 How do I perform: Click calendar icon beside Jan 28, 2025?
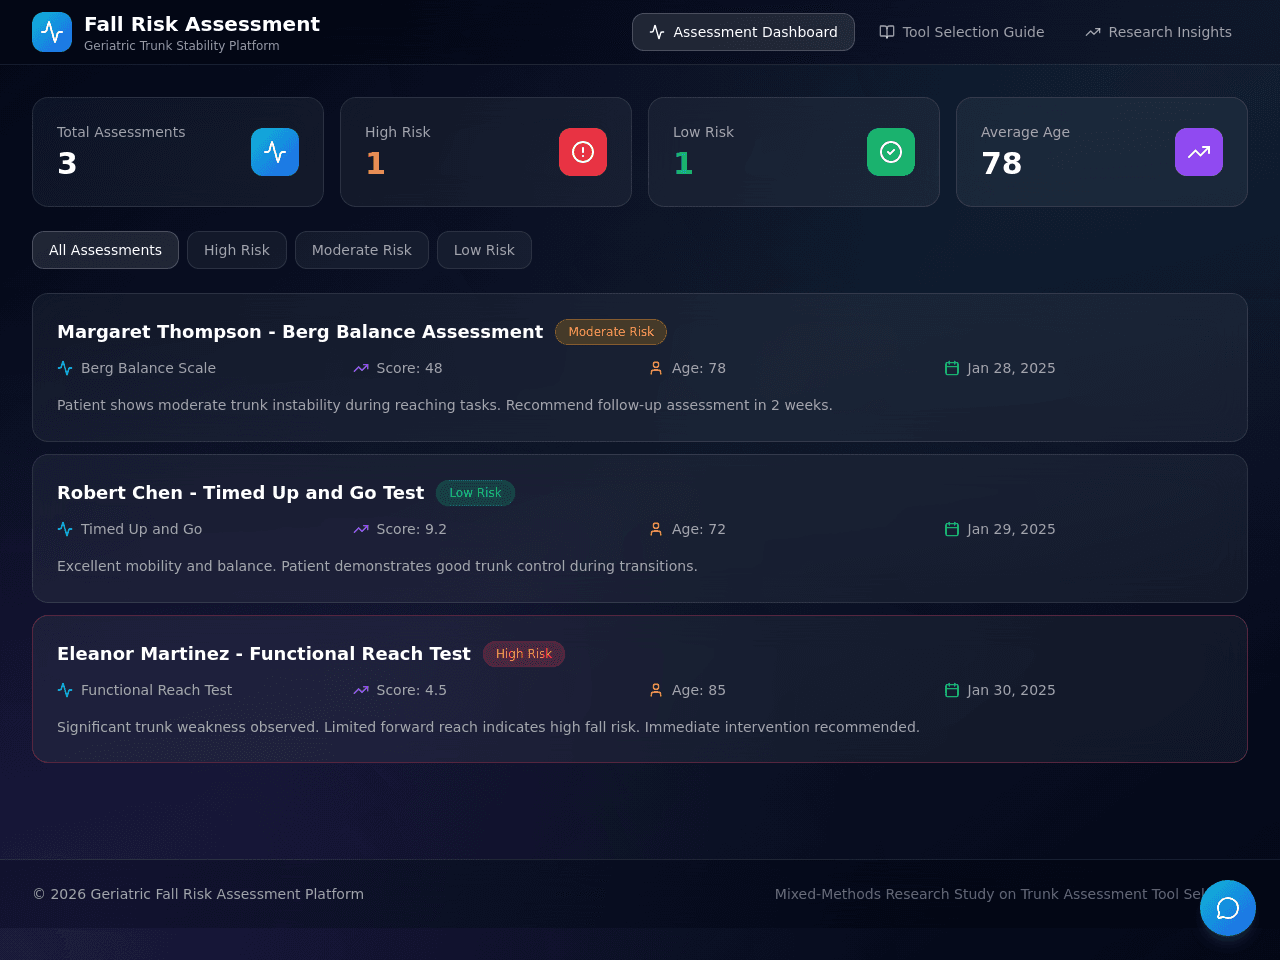(x=952, y=368)
